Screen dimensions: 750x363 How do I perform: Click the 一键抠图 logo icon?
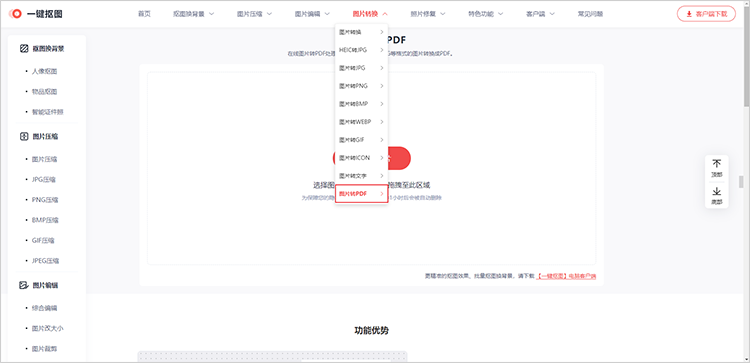pos(15,14)
